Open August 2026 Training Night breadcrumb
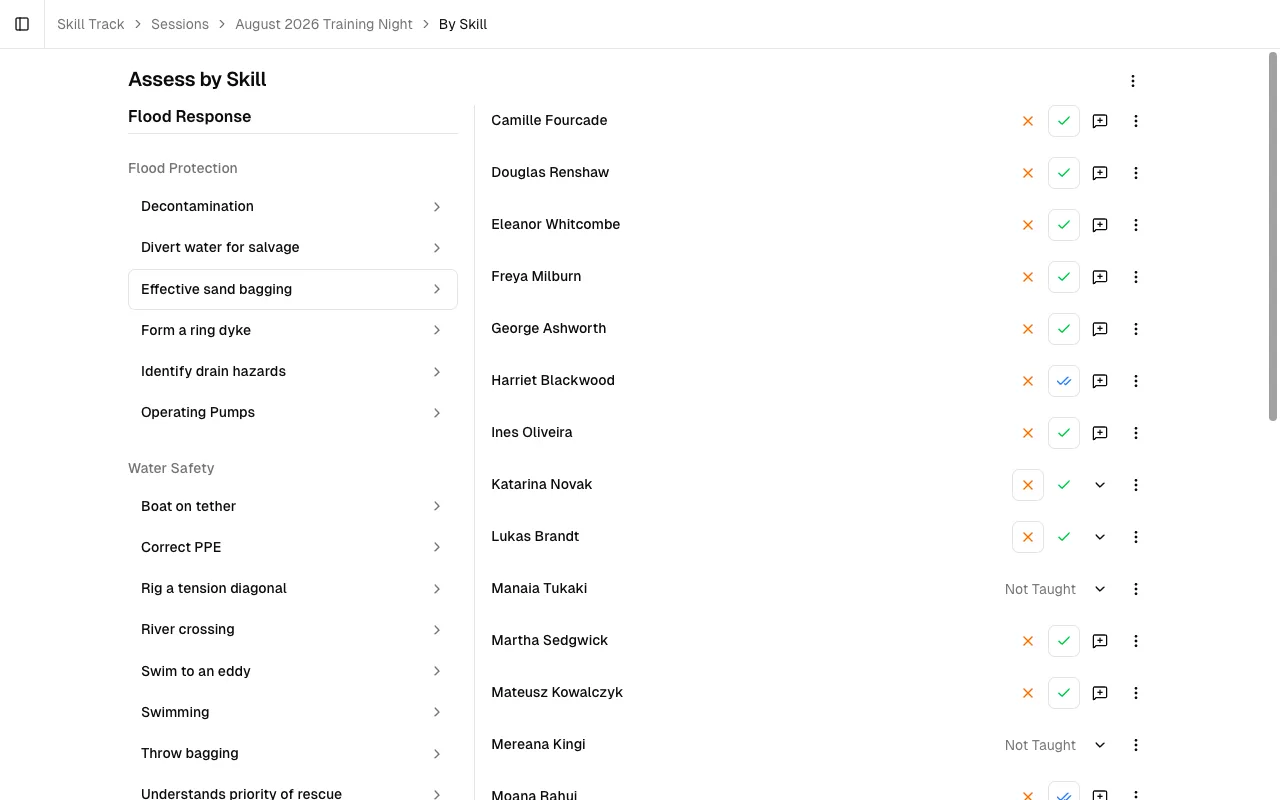 (x=324, y=24)
